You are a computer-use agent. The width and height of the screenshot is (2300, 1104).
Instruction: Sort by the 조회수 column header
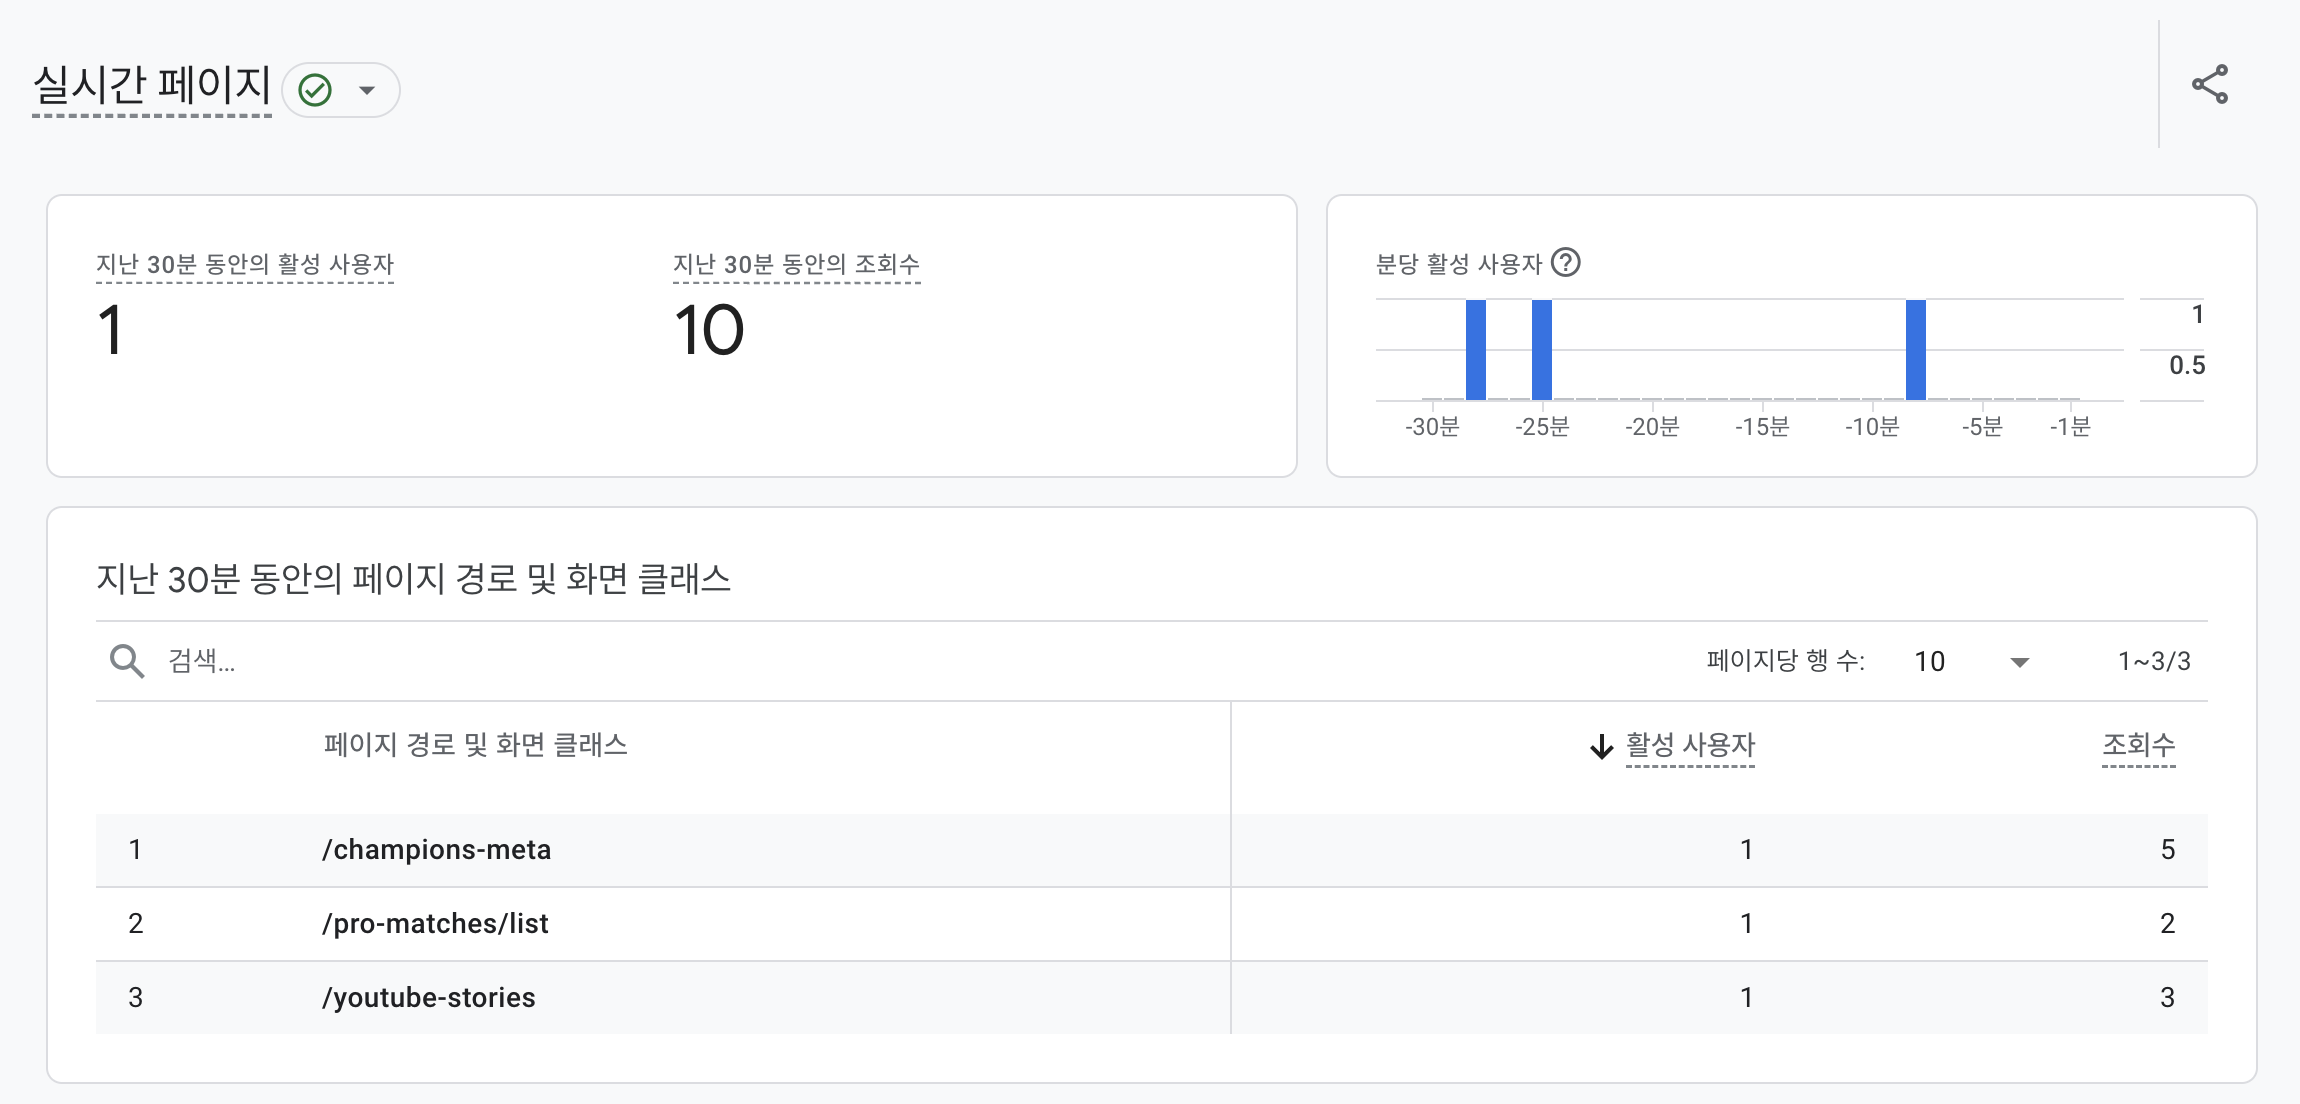coord(2138,745)
